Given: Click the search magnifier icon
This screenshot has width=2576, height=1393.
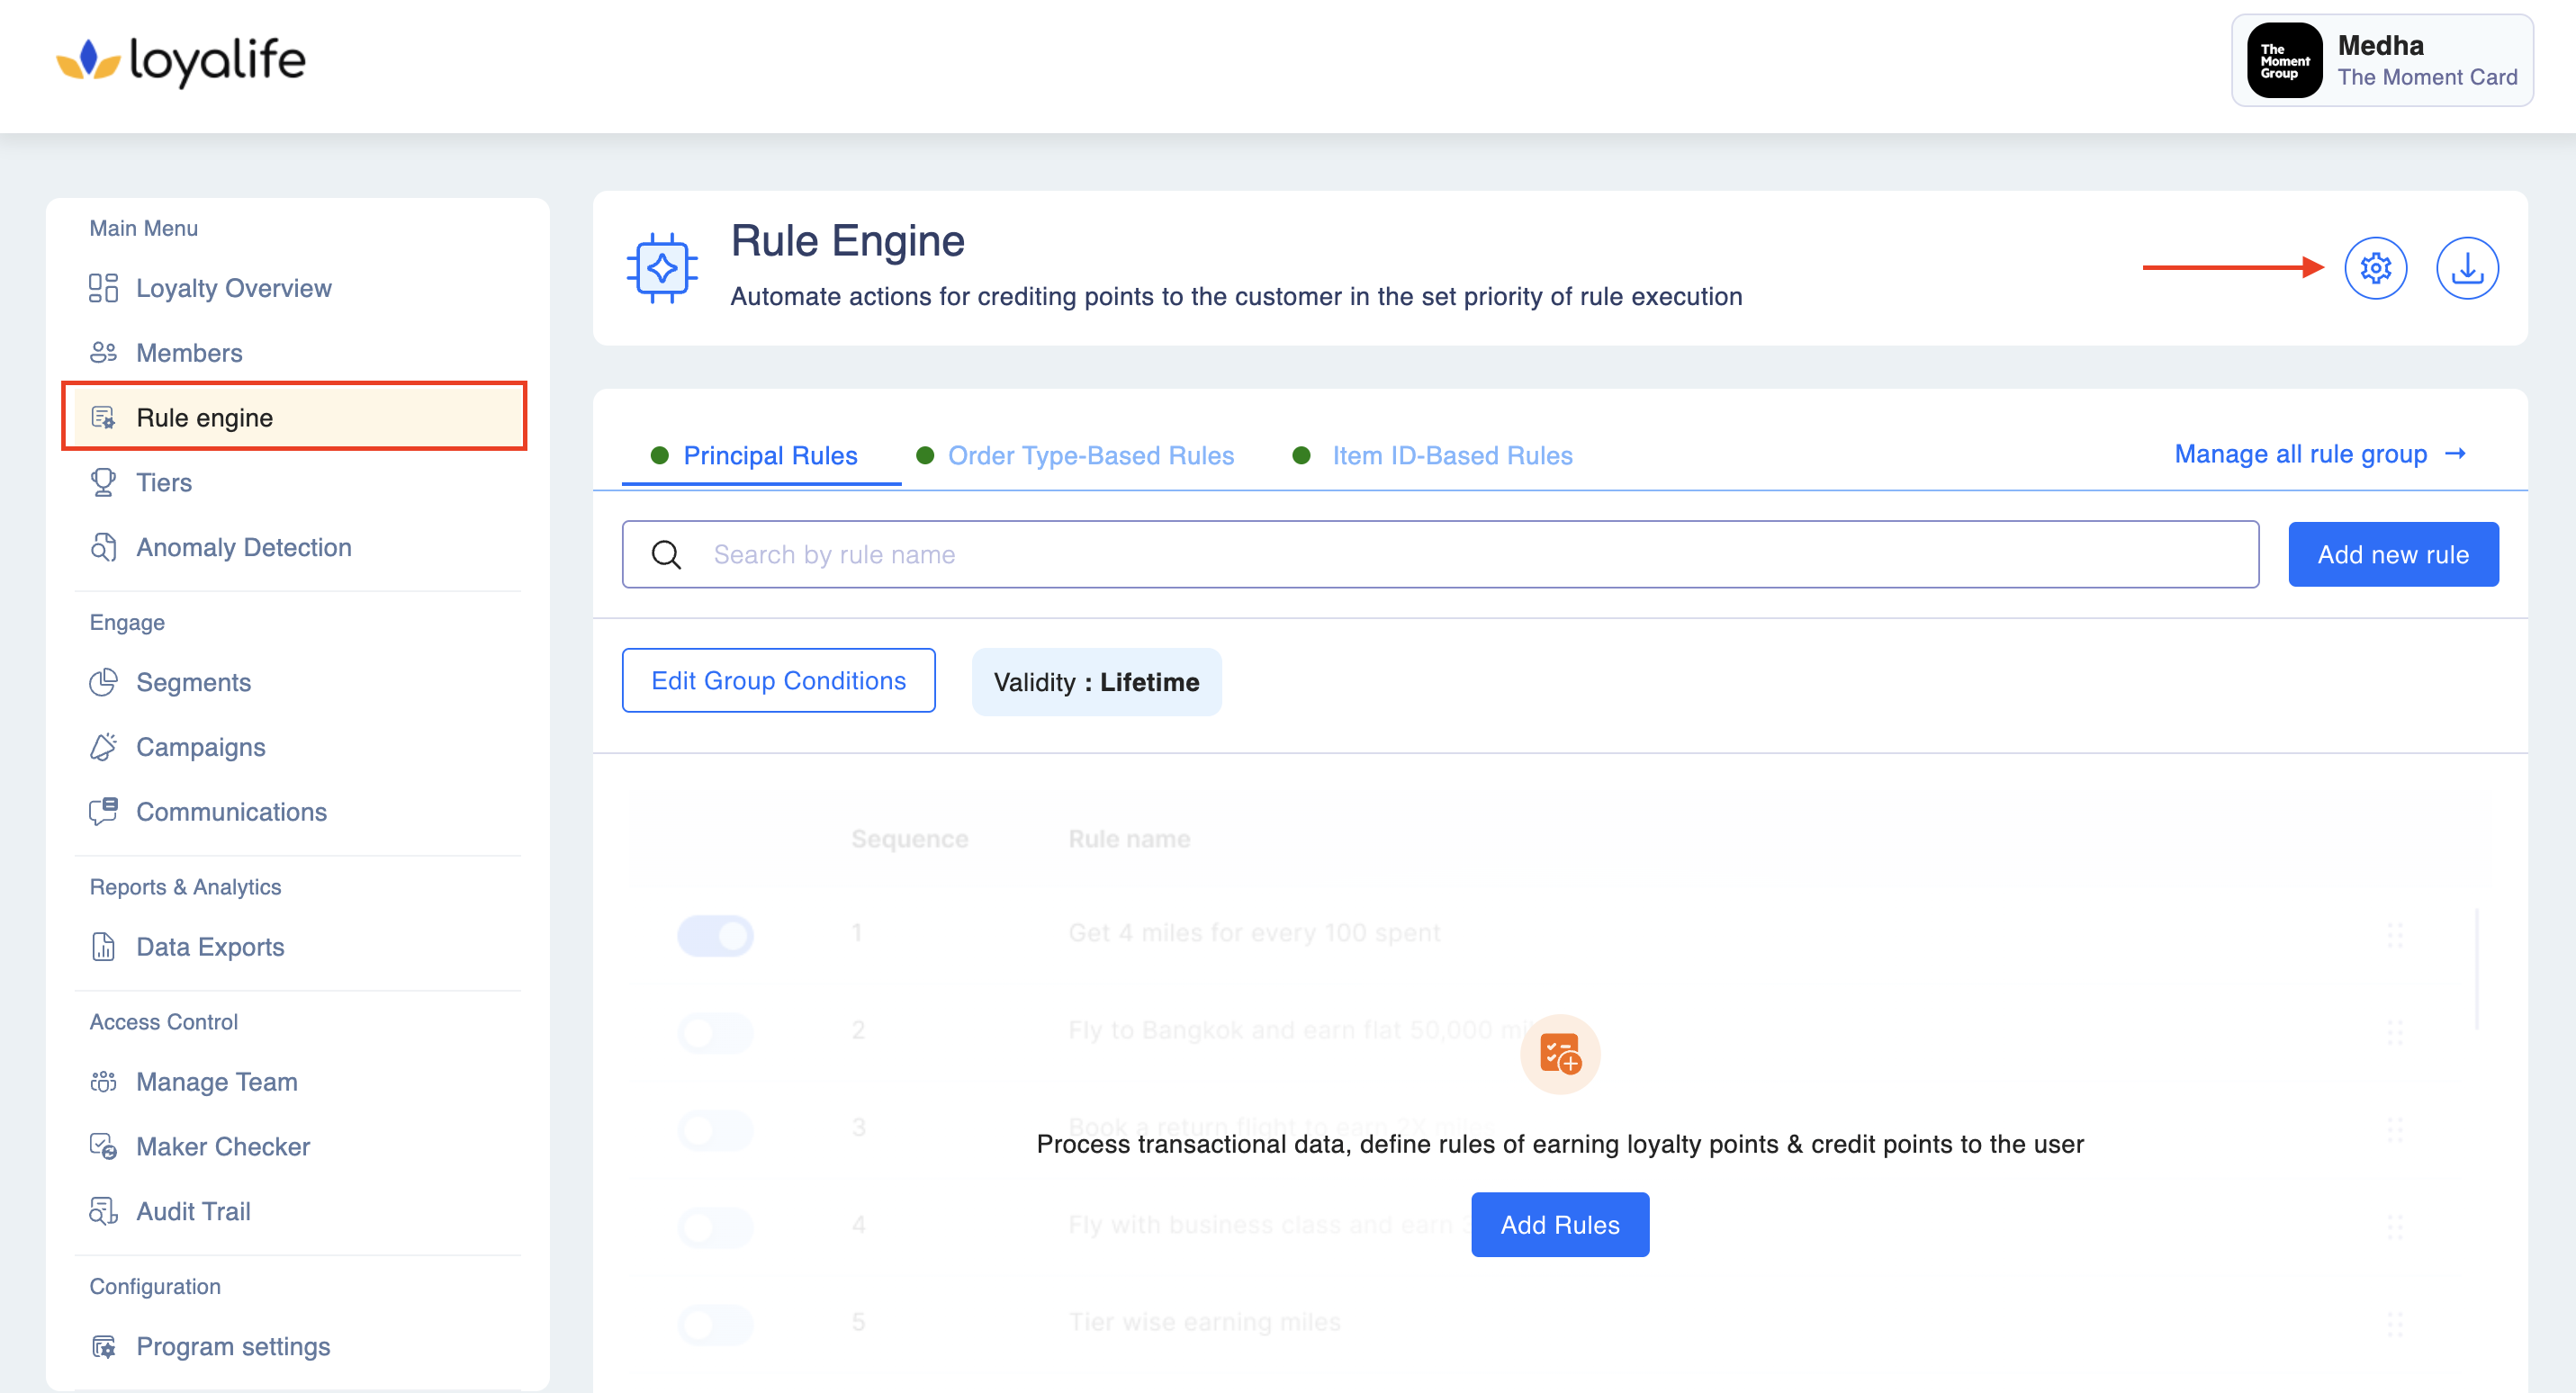Looking at the screenshot, I should coord(666,554).
